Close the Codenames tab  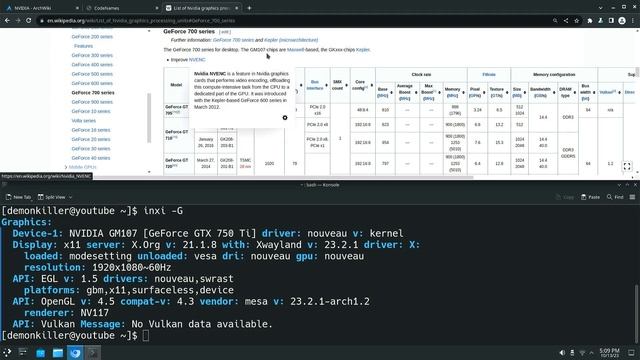157,8
